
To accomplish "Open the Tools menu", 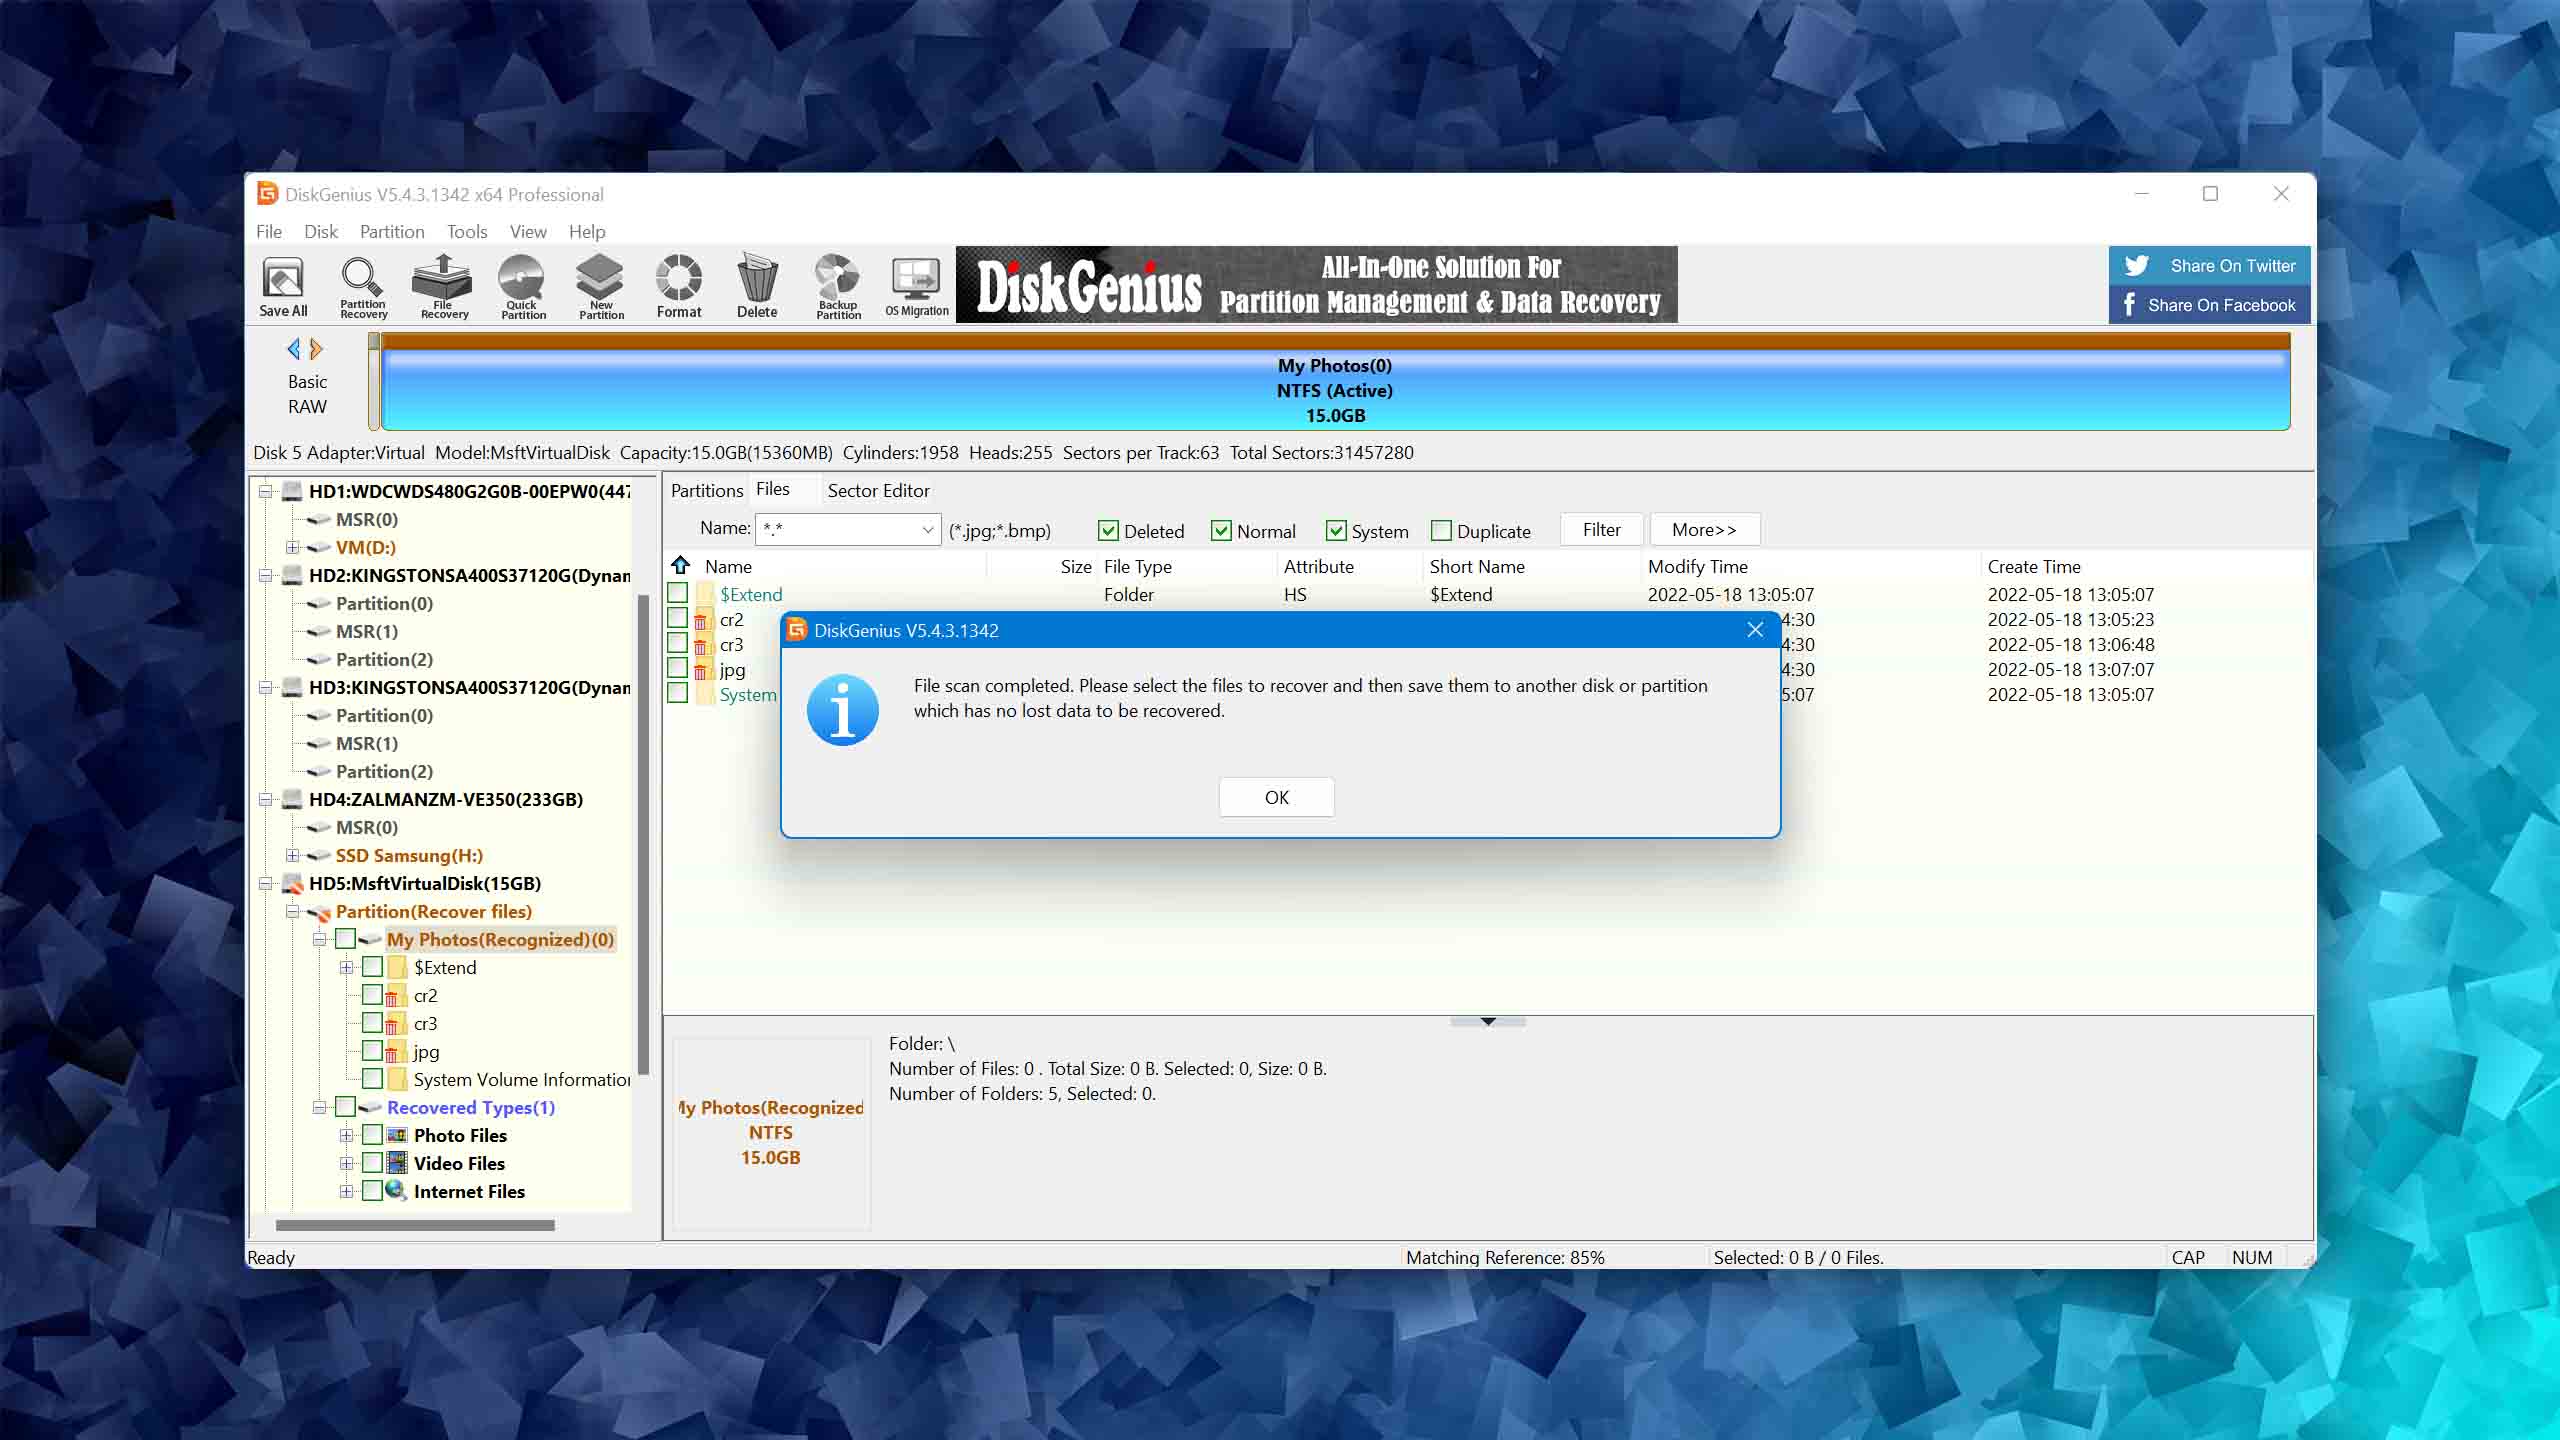I will [x=467, y=231].
